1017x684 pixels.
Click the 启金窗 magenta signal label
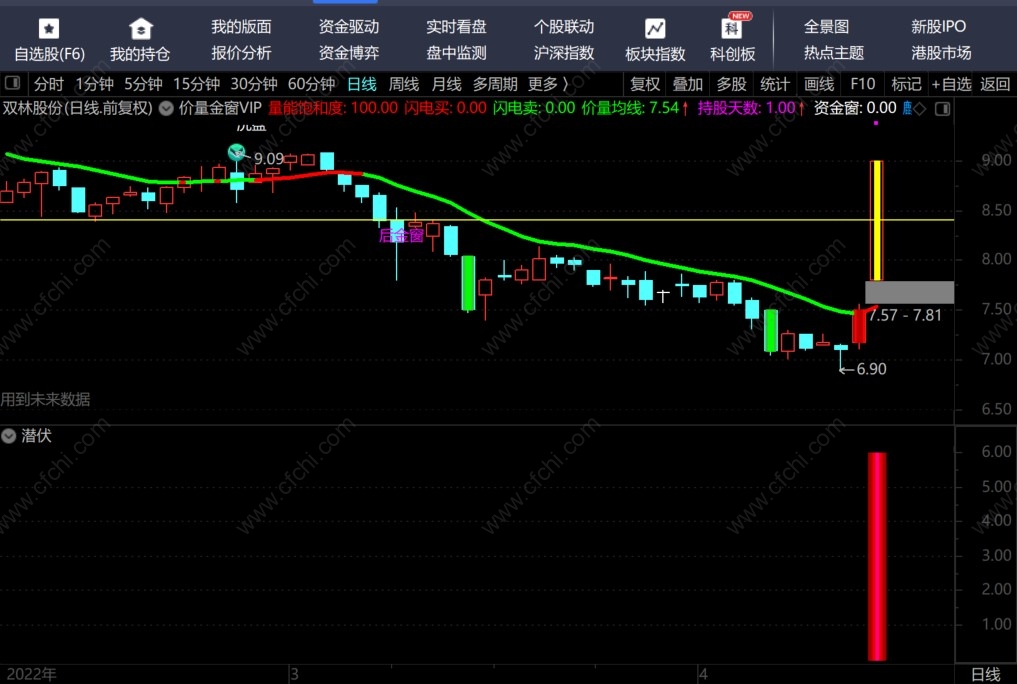(401, 235)
